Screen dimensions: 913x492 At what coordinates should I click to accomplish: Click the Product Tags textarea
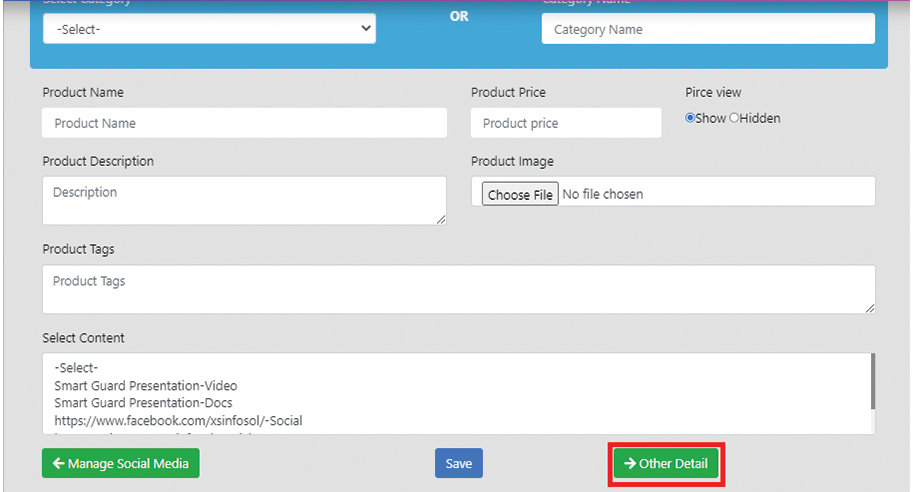click(x=458, y=289)
